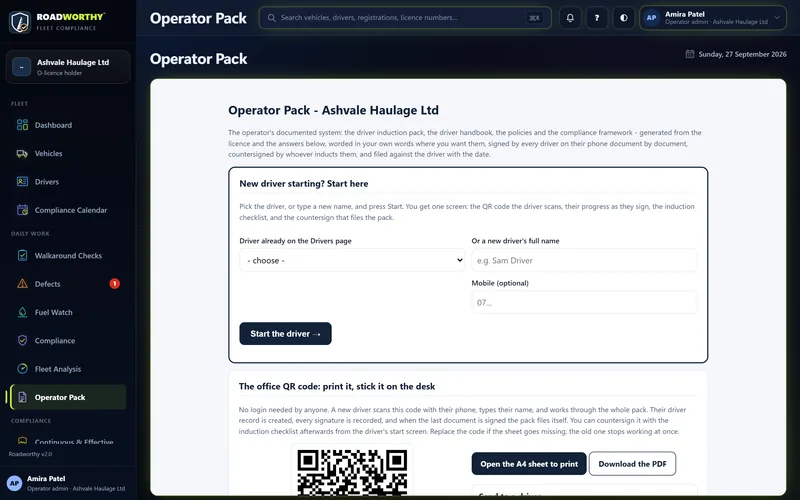The width and height of the screenshot is (800, 500).
Task: Expand the Amira Patel account menu chevron
Action: coord(777,18)
